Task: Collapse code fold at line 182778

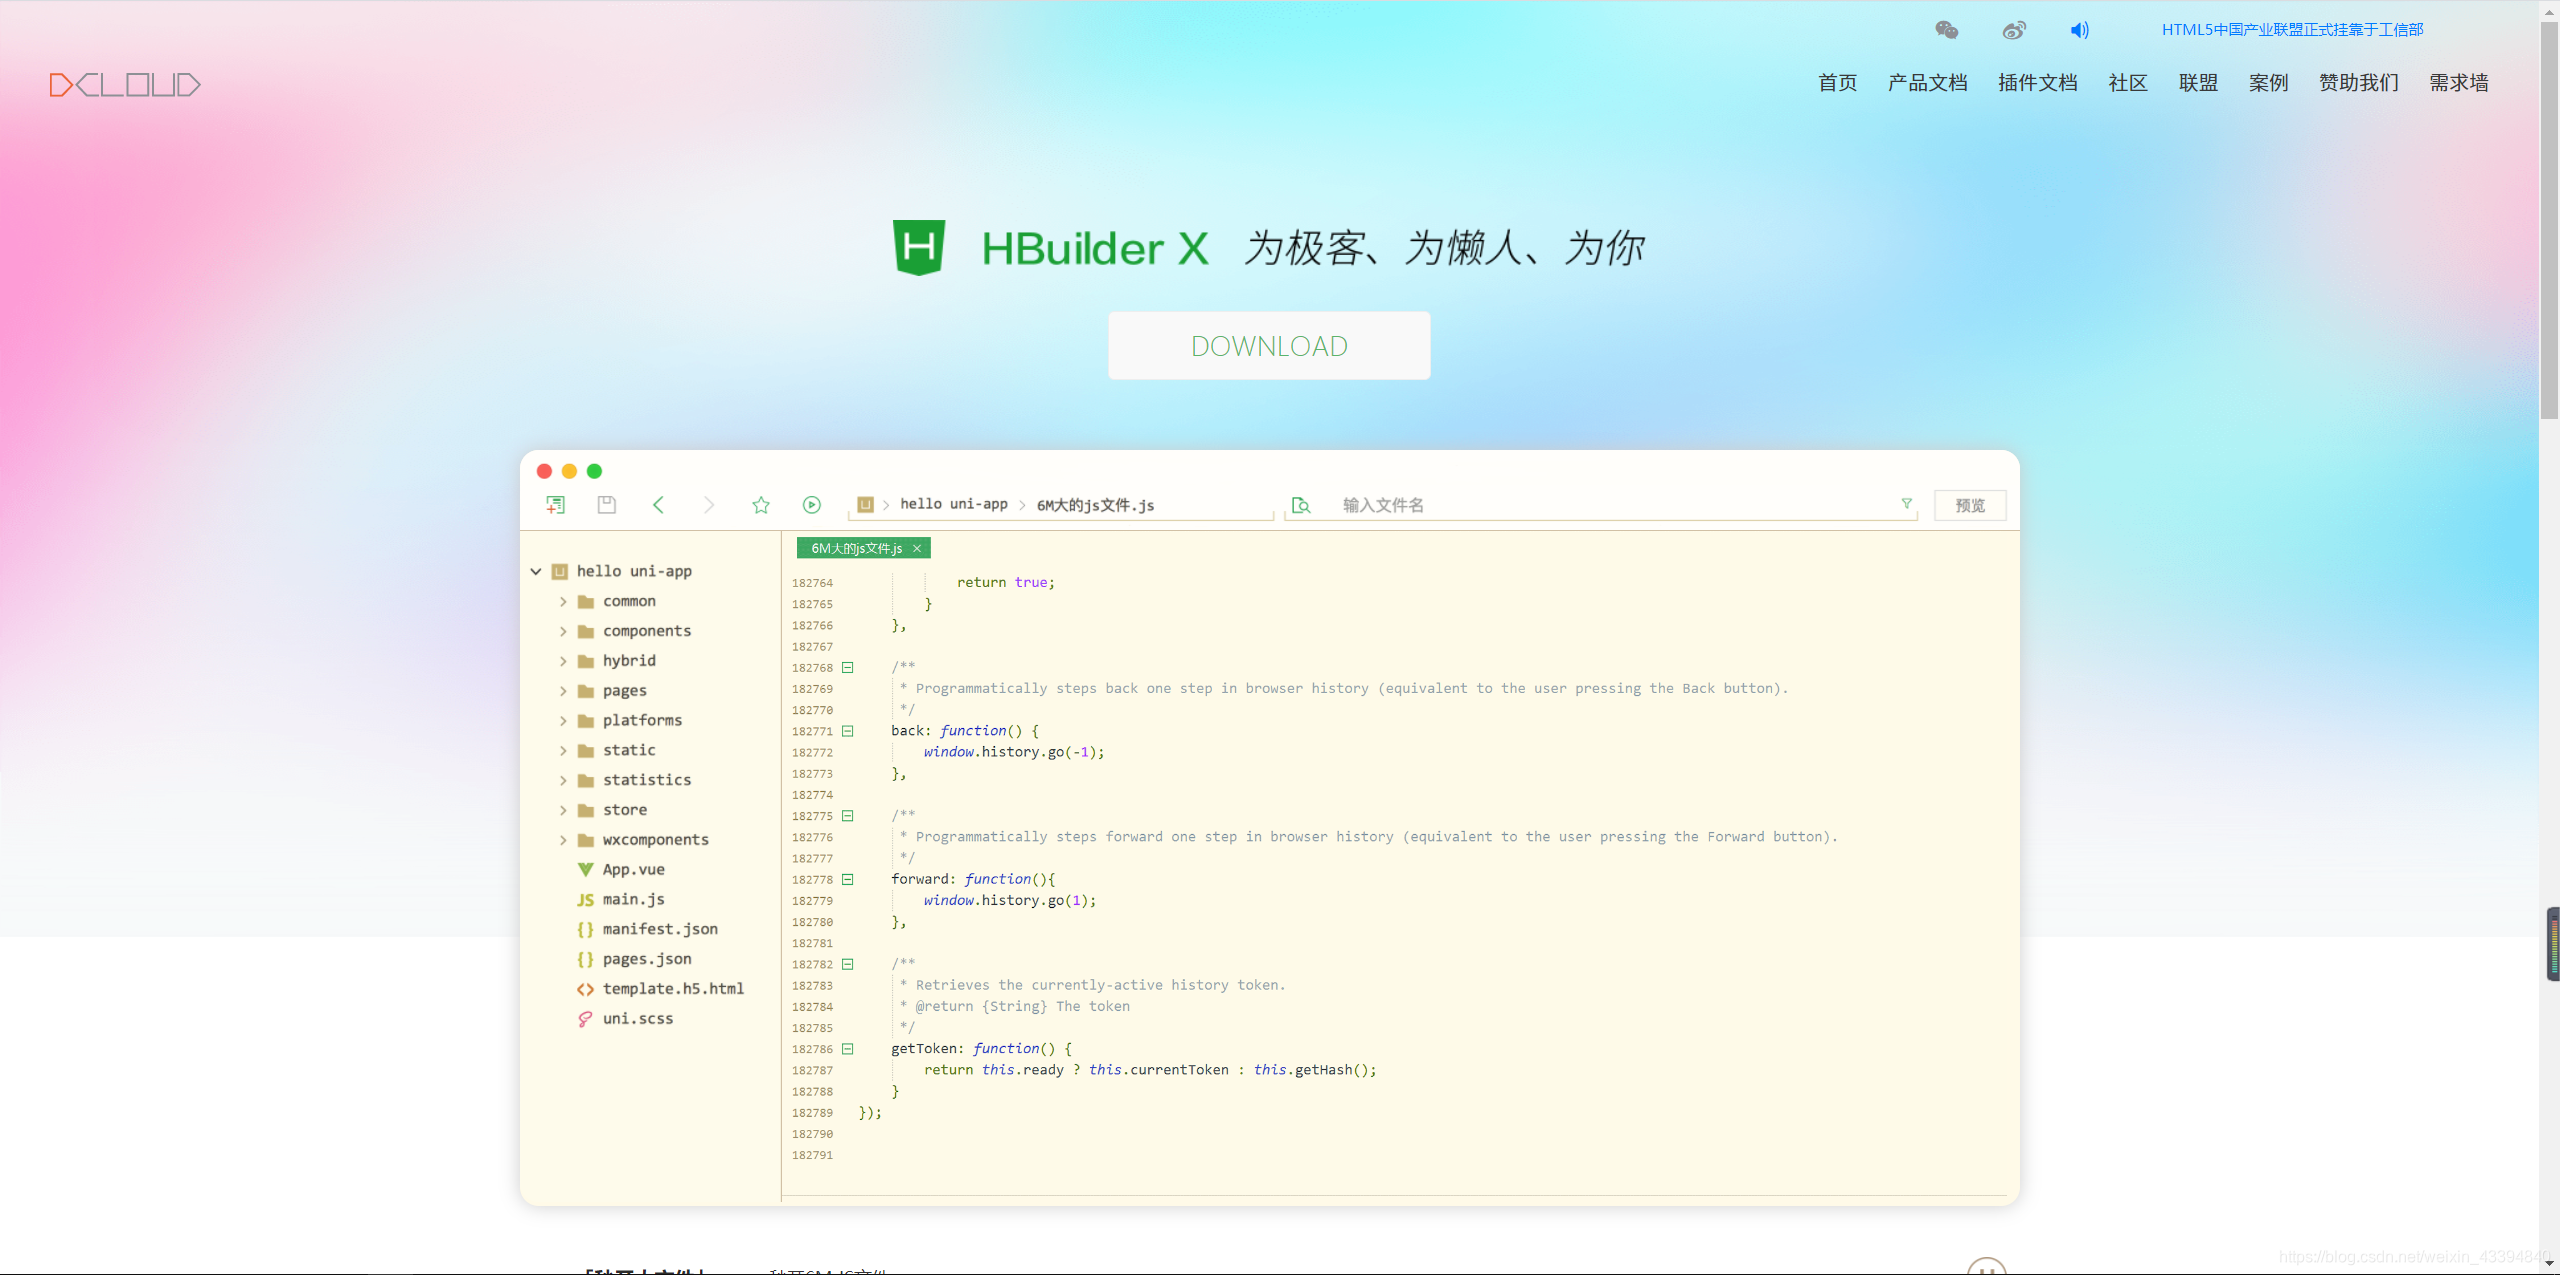Action: click(x=847, y=879)
